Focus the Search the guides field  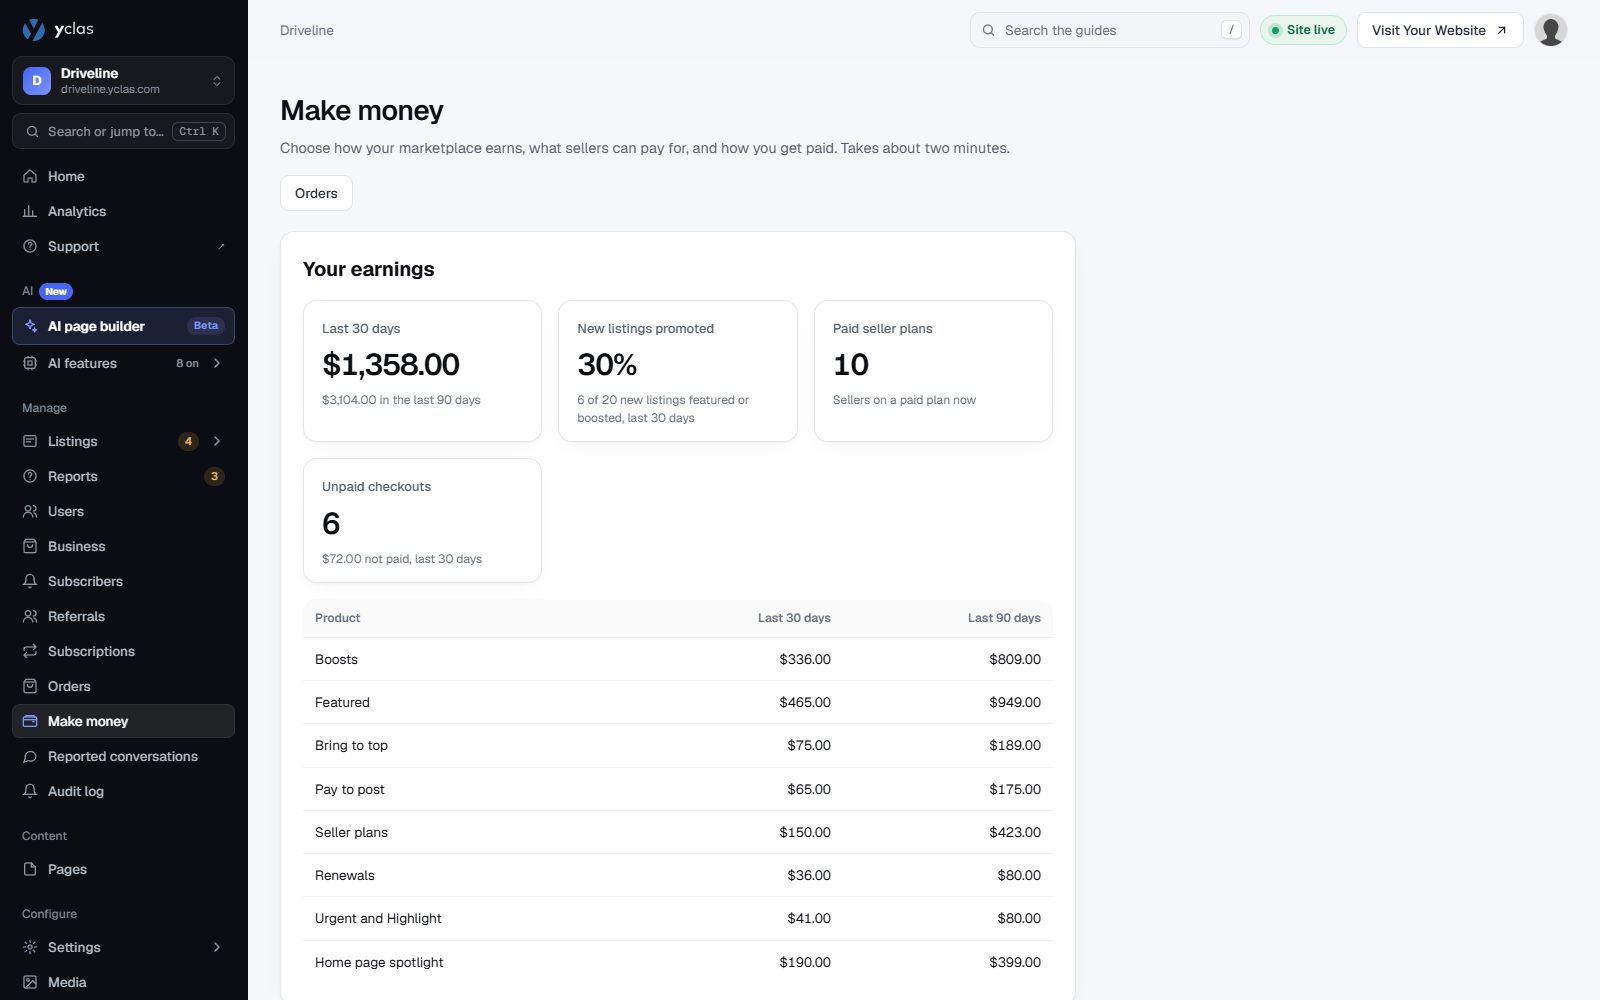pyautogui.click(x=1109, y=30)
